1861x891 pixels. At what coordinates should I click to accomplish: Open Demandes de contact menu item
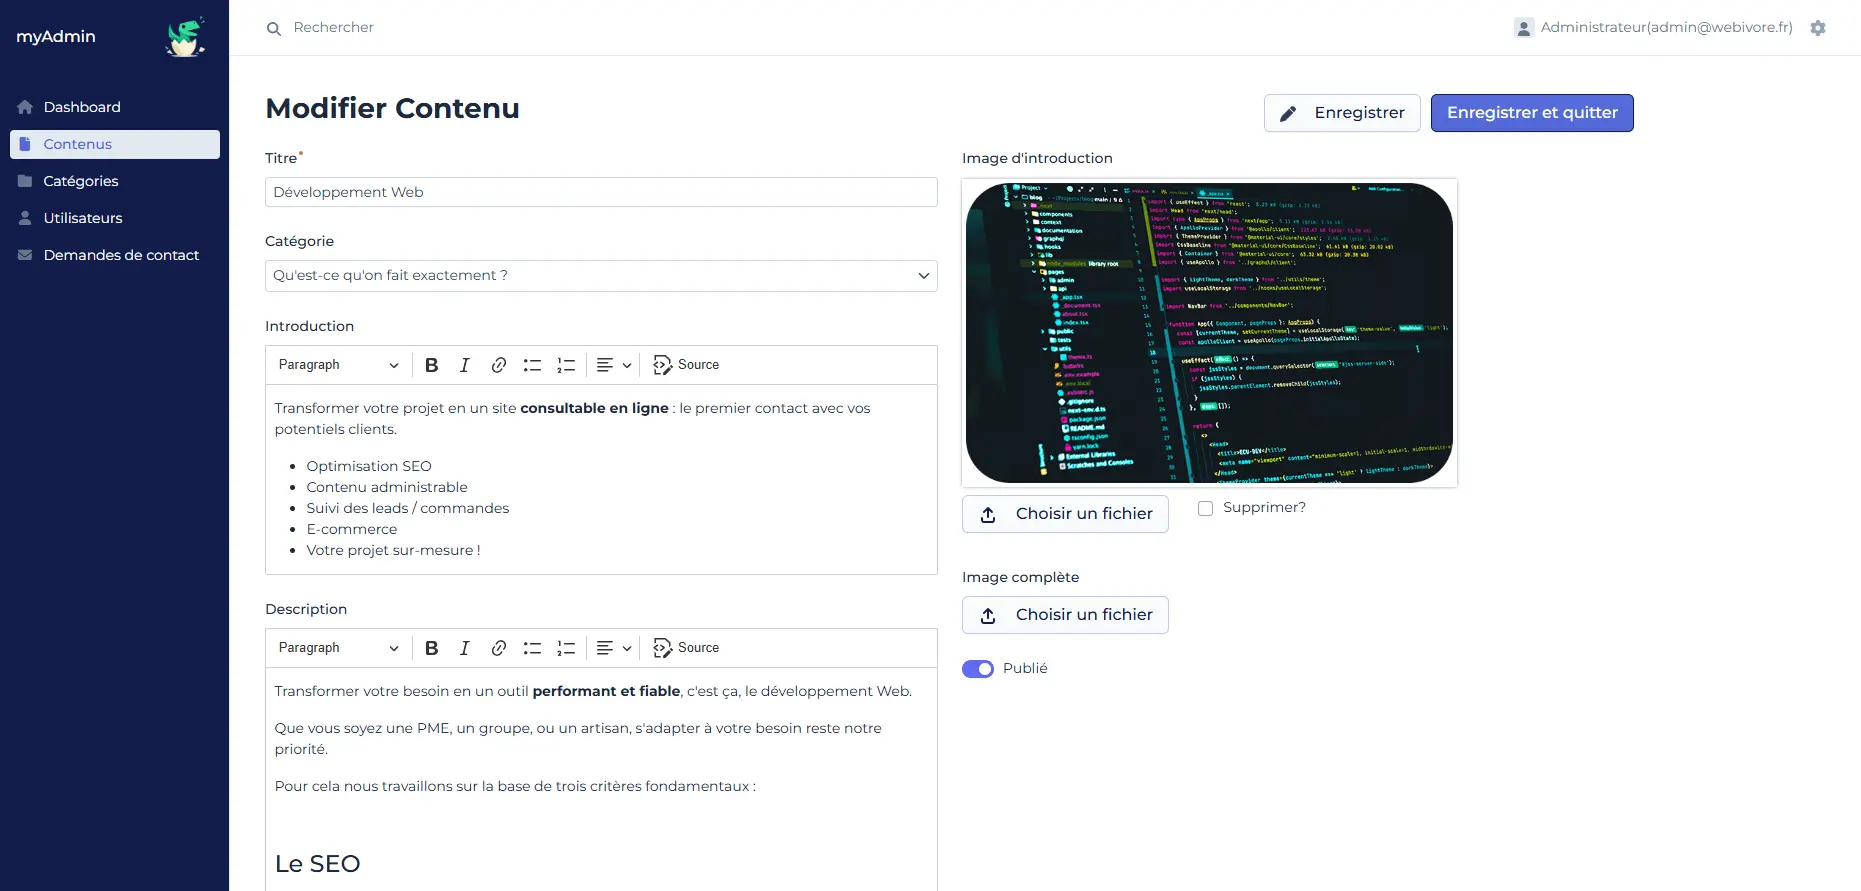(115, 255)
